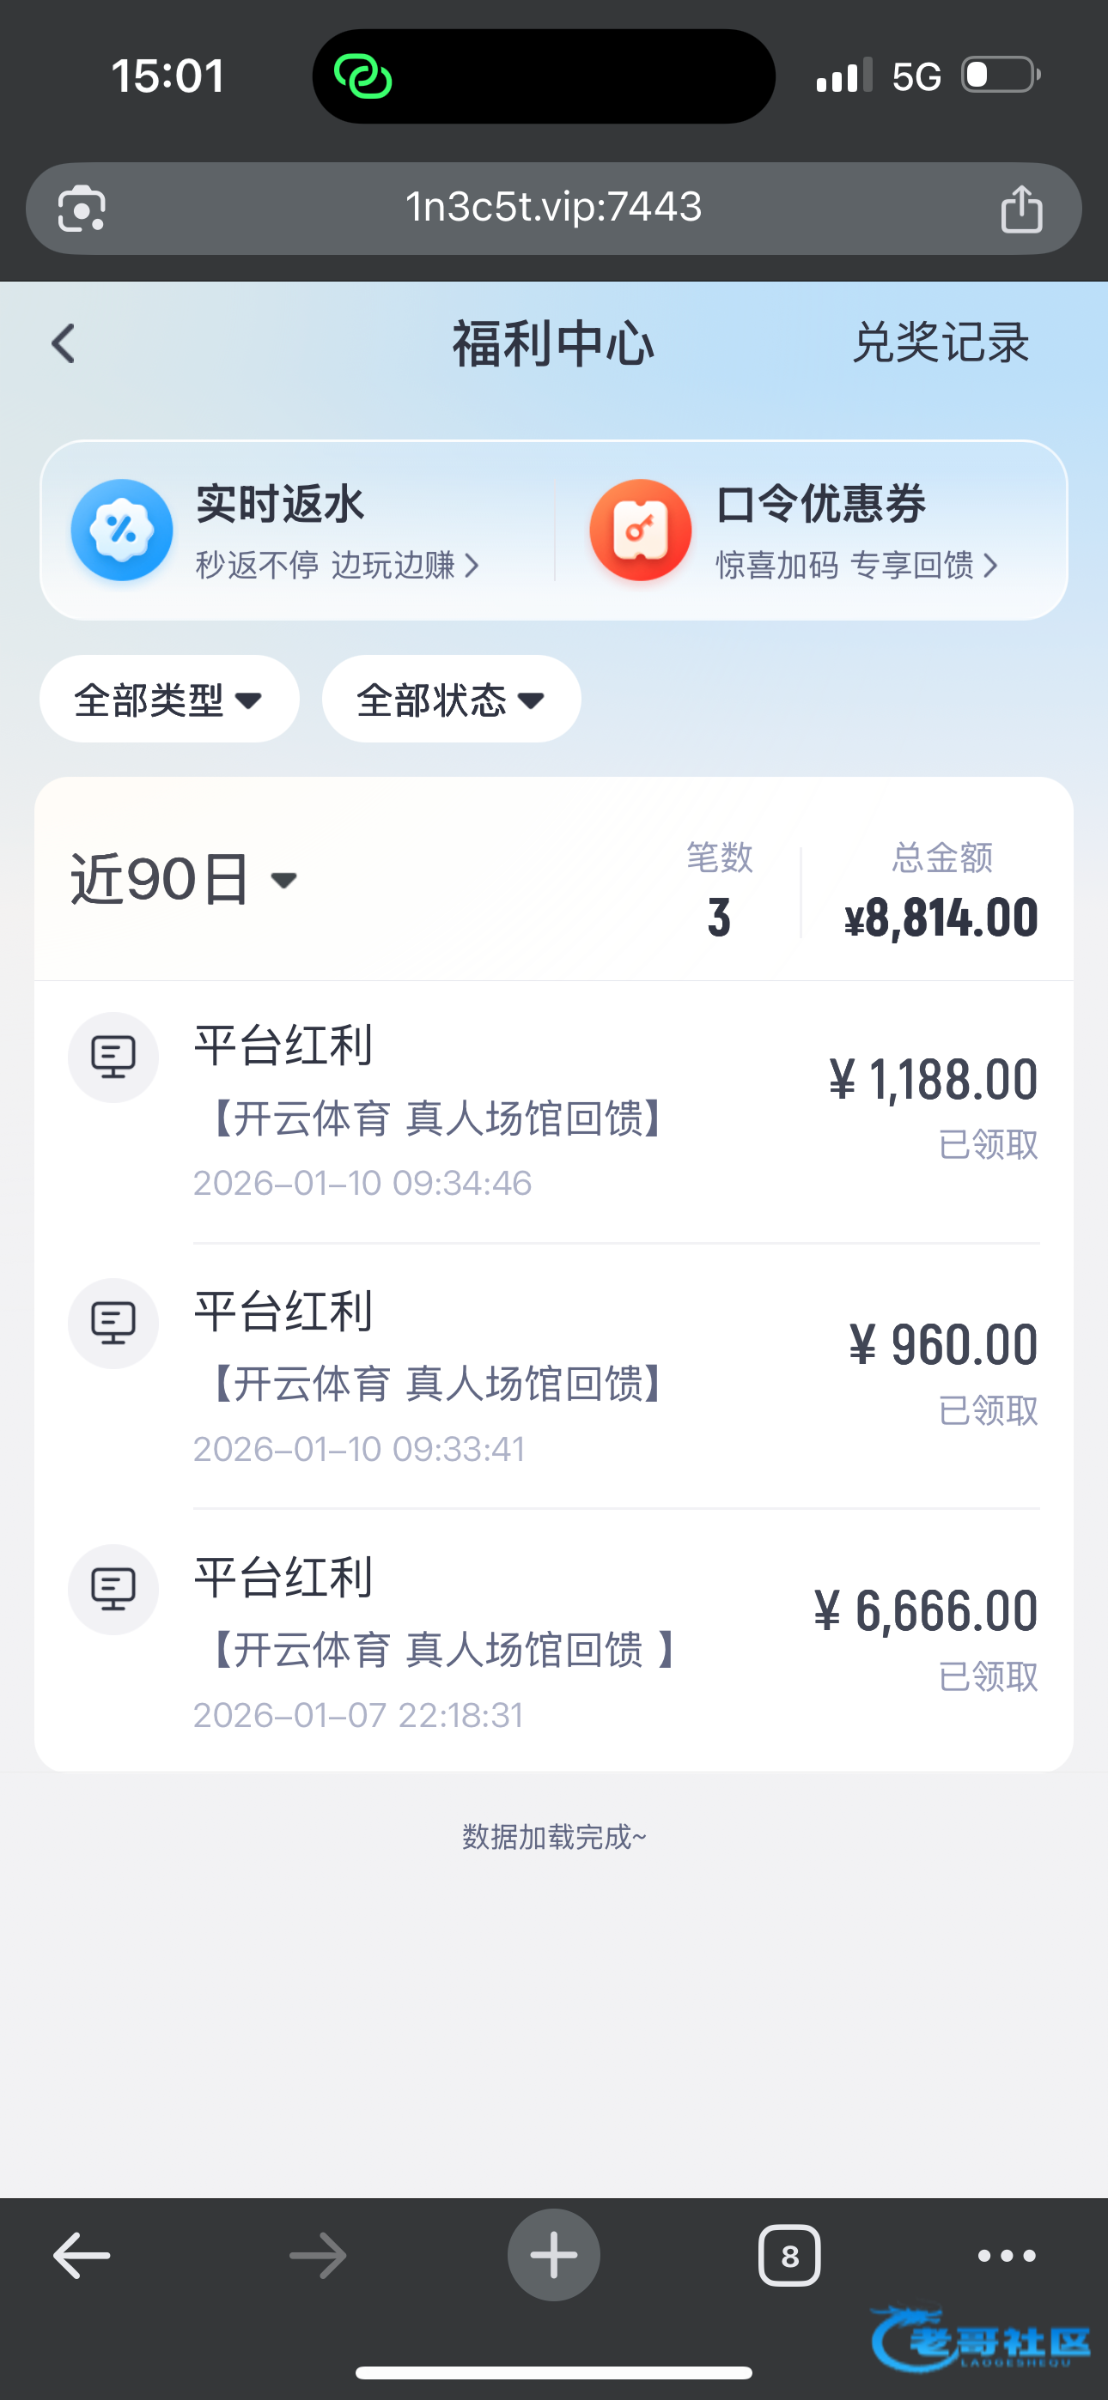Open the tab switcher showing 8 tabs
The width and height of the screenshot is (1108, 2400).
click(x=789, y=2256)
